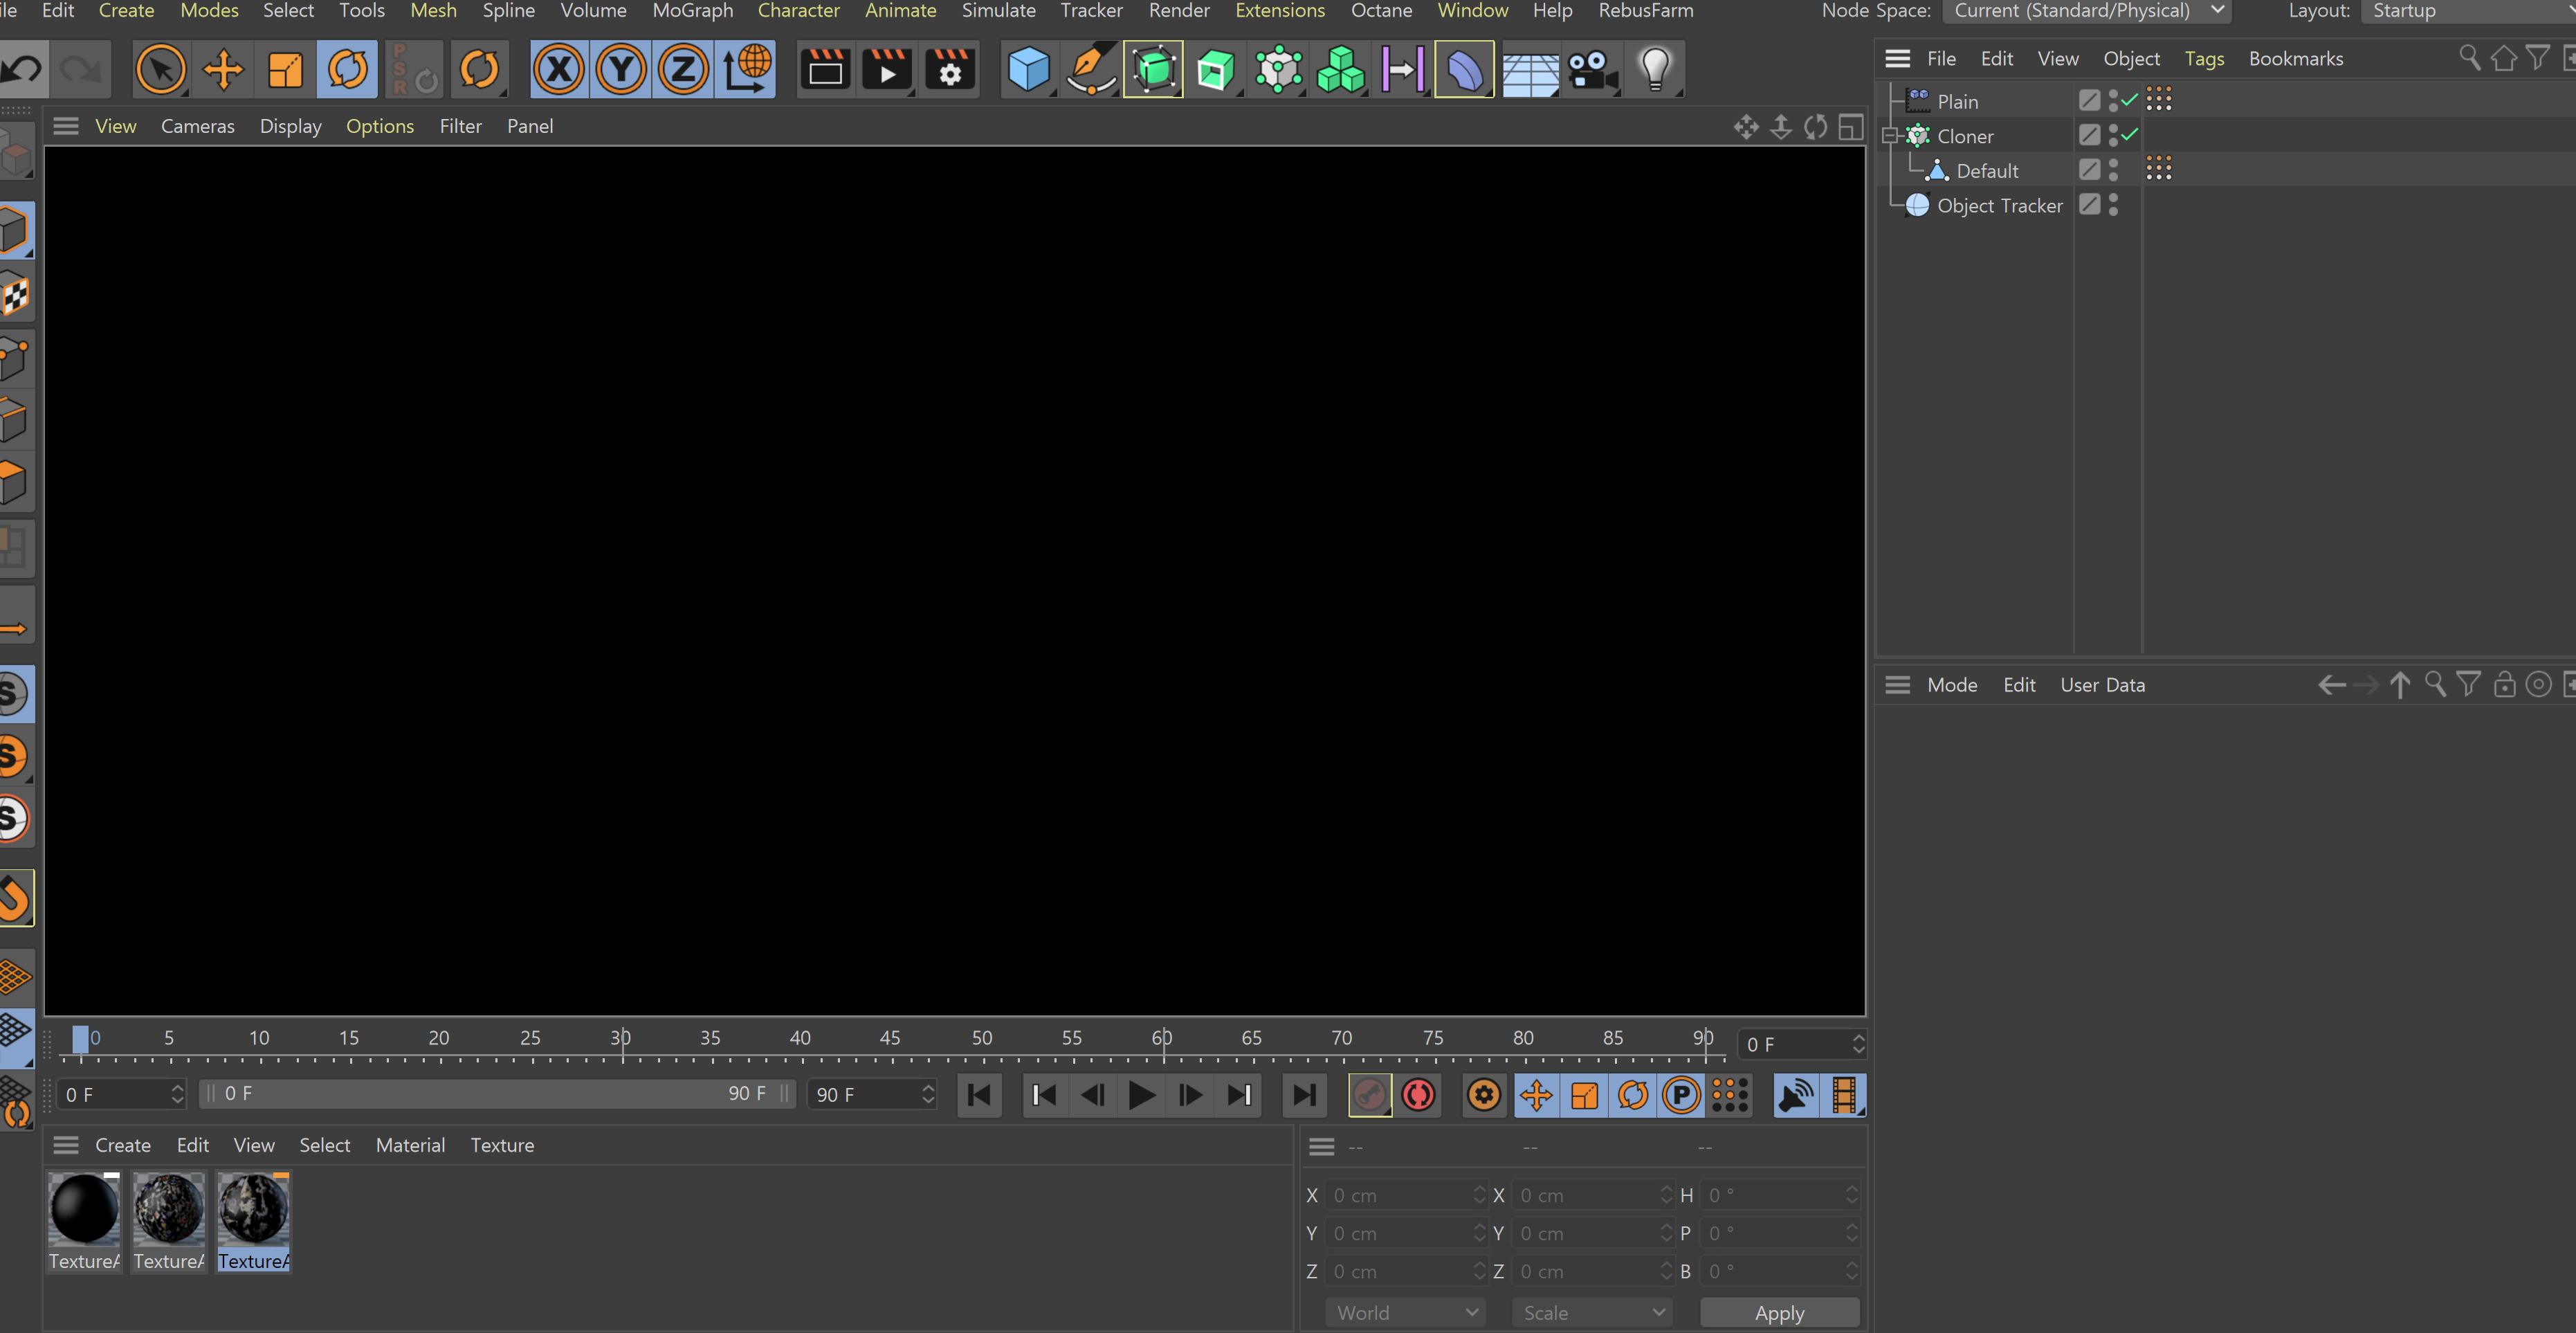Step the end frame 90 F spinner

(x=928, y=1094)
